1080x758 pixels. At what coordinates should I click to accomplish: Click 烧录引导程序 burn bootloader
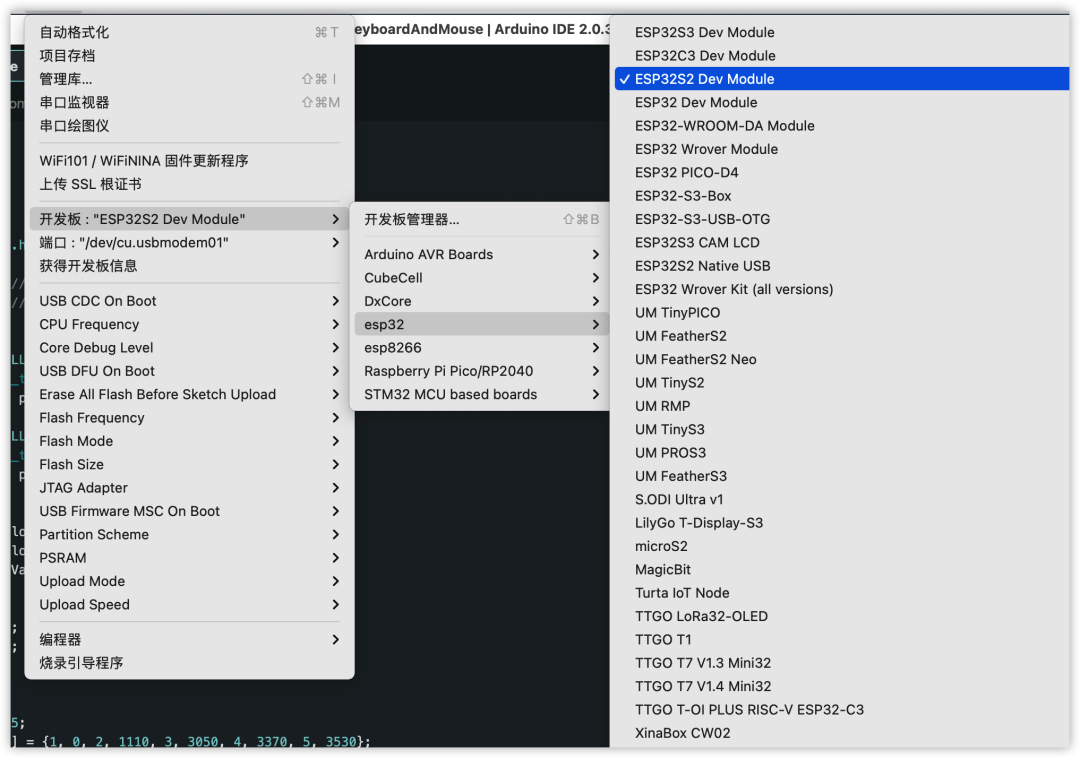189,663
